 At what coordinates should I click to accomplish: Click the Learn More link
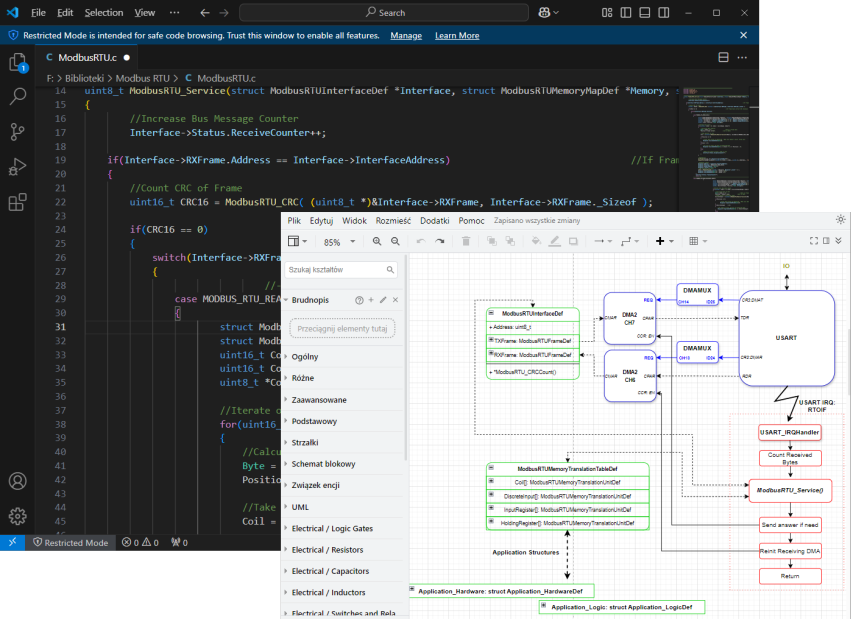(457, 35)
